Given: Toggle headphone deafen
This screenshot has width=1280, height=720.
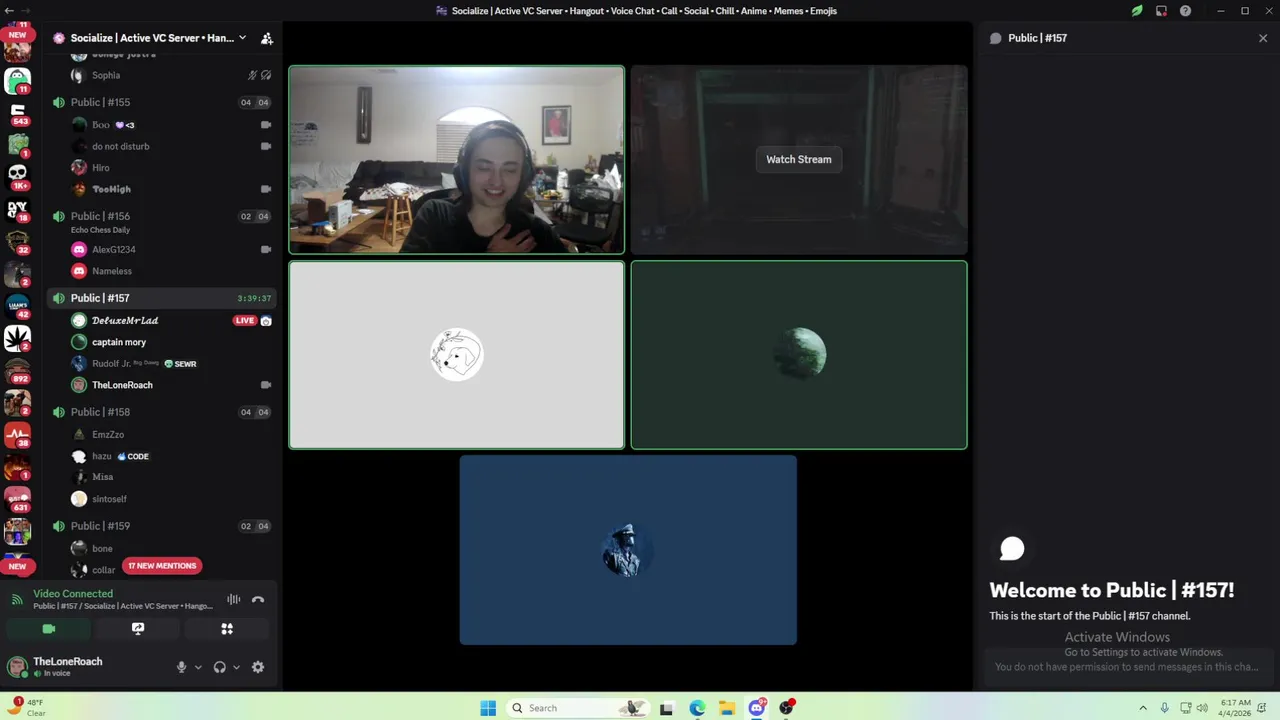Looking at the screenshot, I should point(219,667).
